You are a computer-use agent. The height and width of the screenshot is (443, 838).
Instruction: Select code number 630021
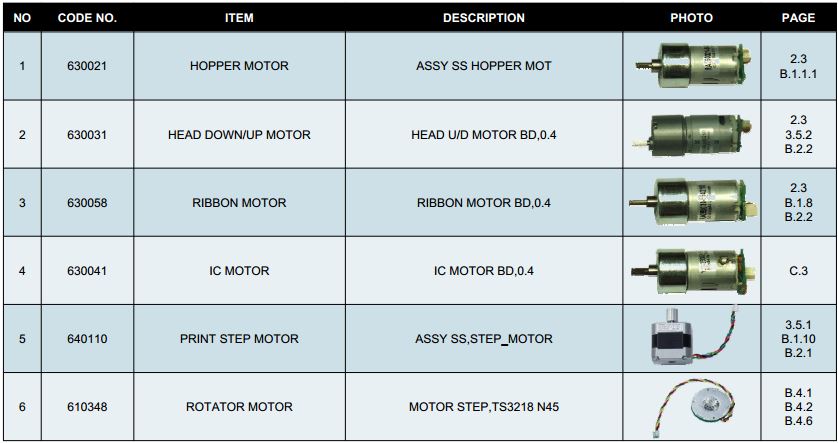[x=87, y=66]
